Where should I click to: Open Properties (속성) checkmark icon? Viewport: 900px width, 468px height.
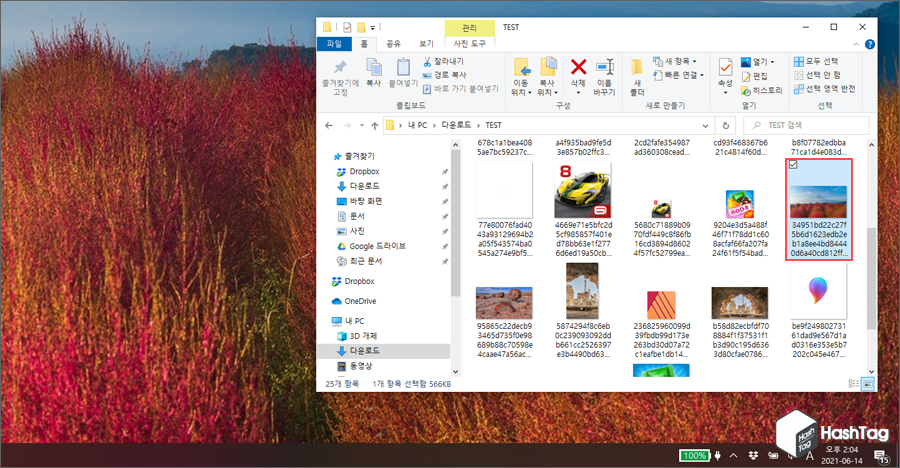[x=725, y=68]
